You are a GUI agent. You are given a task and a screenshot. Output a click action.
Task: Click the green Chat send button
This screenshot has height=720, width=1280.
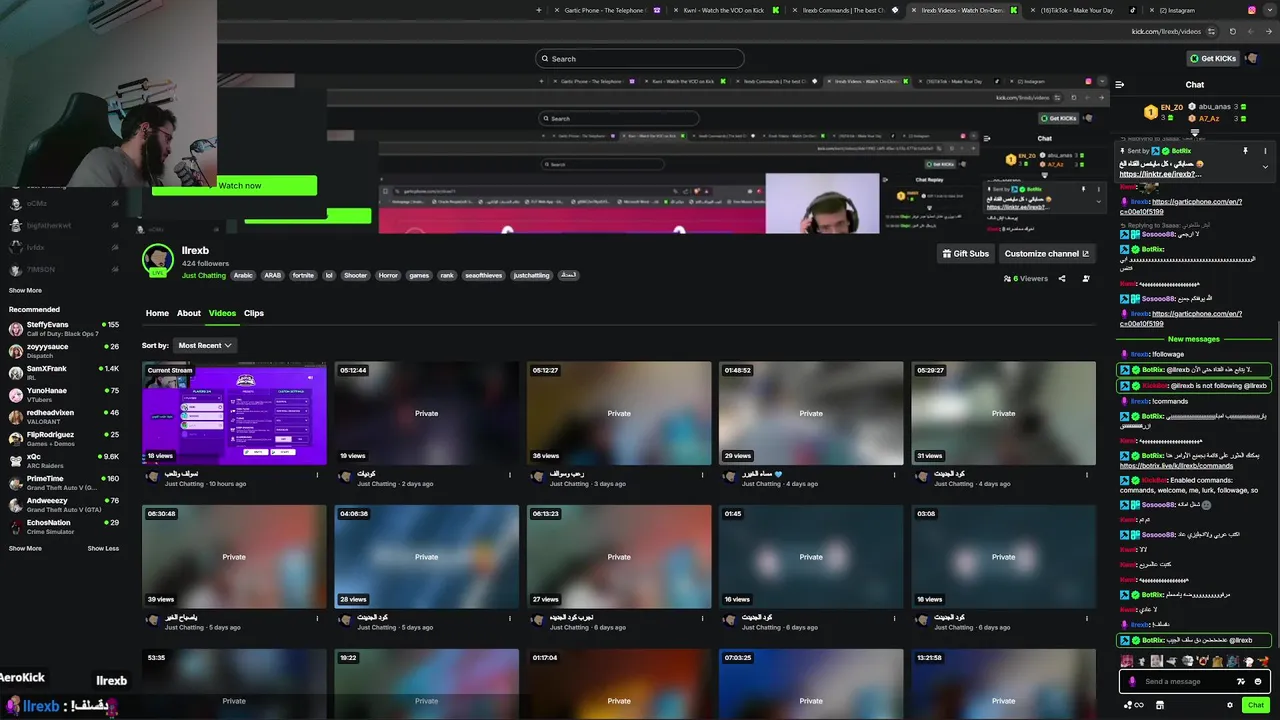pyautogui.click(x=1256, y=705)
